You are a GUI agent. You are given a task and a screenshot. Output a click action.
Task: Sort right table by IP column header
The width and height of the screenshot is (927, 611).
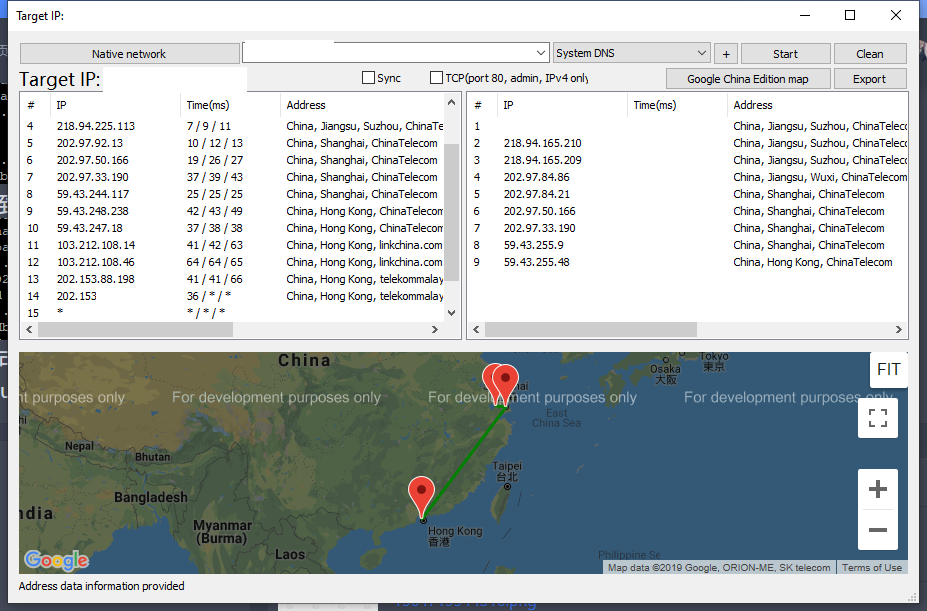[563, 105]
